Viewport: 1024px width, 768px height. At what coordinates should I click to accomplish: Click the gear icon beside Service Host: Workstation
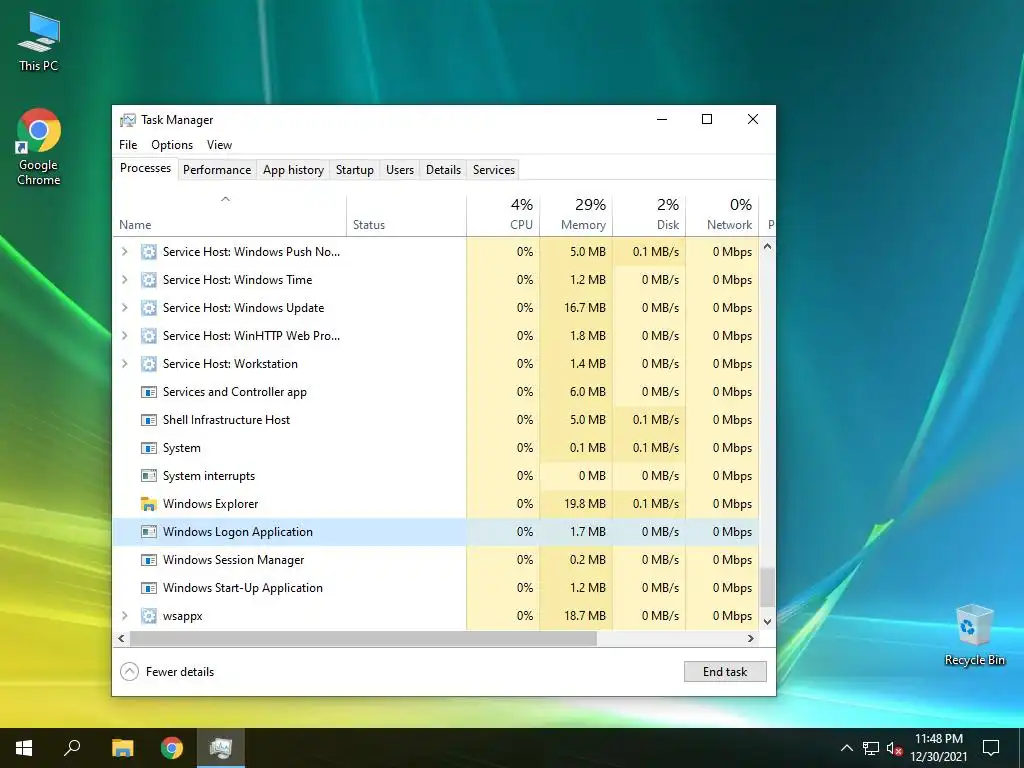point(149,364)
